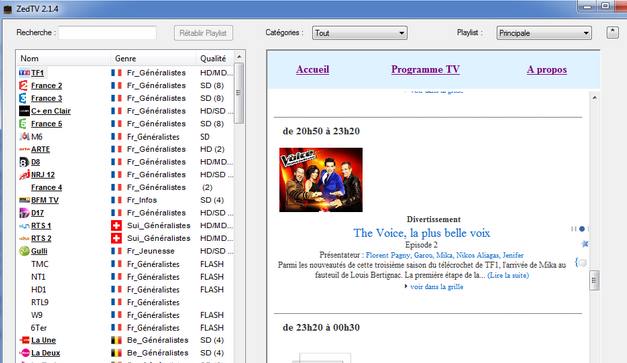Click the Divertissement category label
This screenshot has width=627, height=363.
(x=433, y=219)
